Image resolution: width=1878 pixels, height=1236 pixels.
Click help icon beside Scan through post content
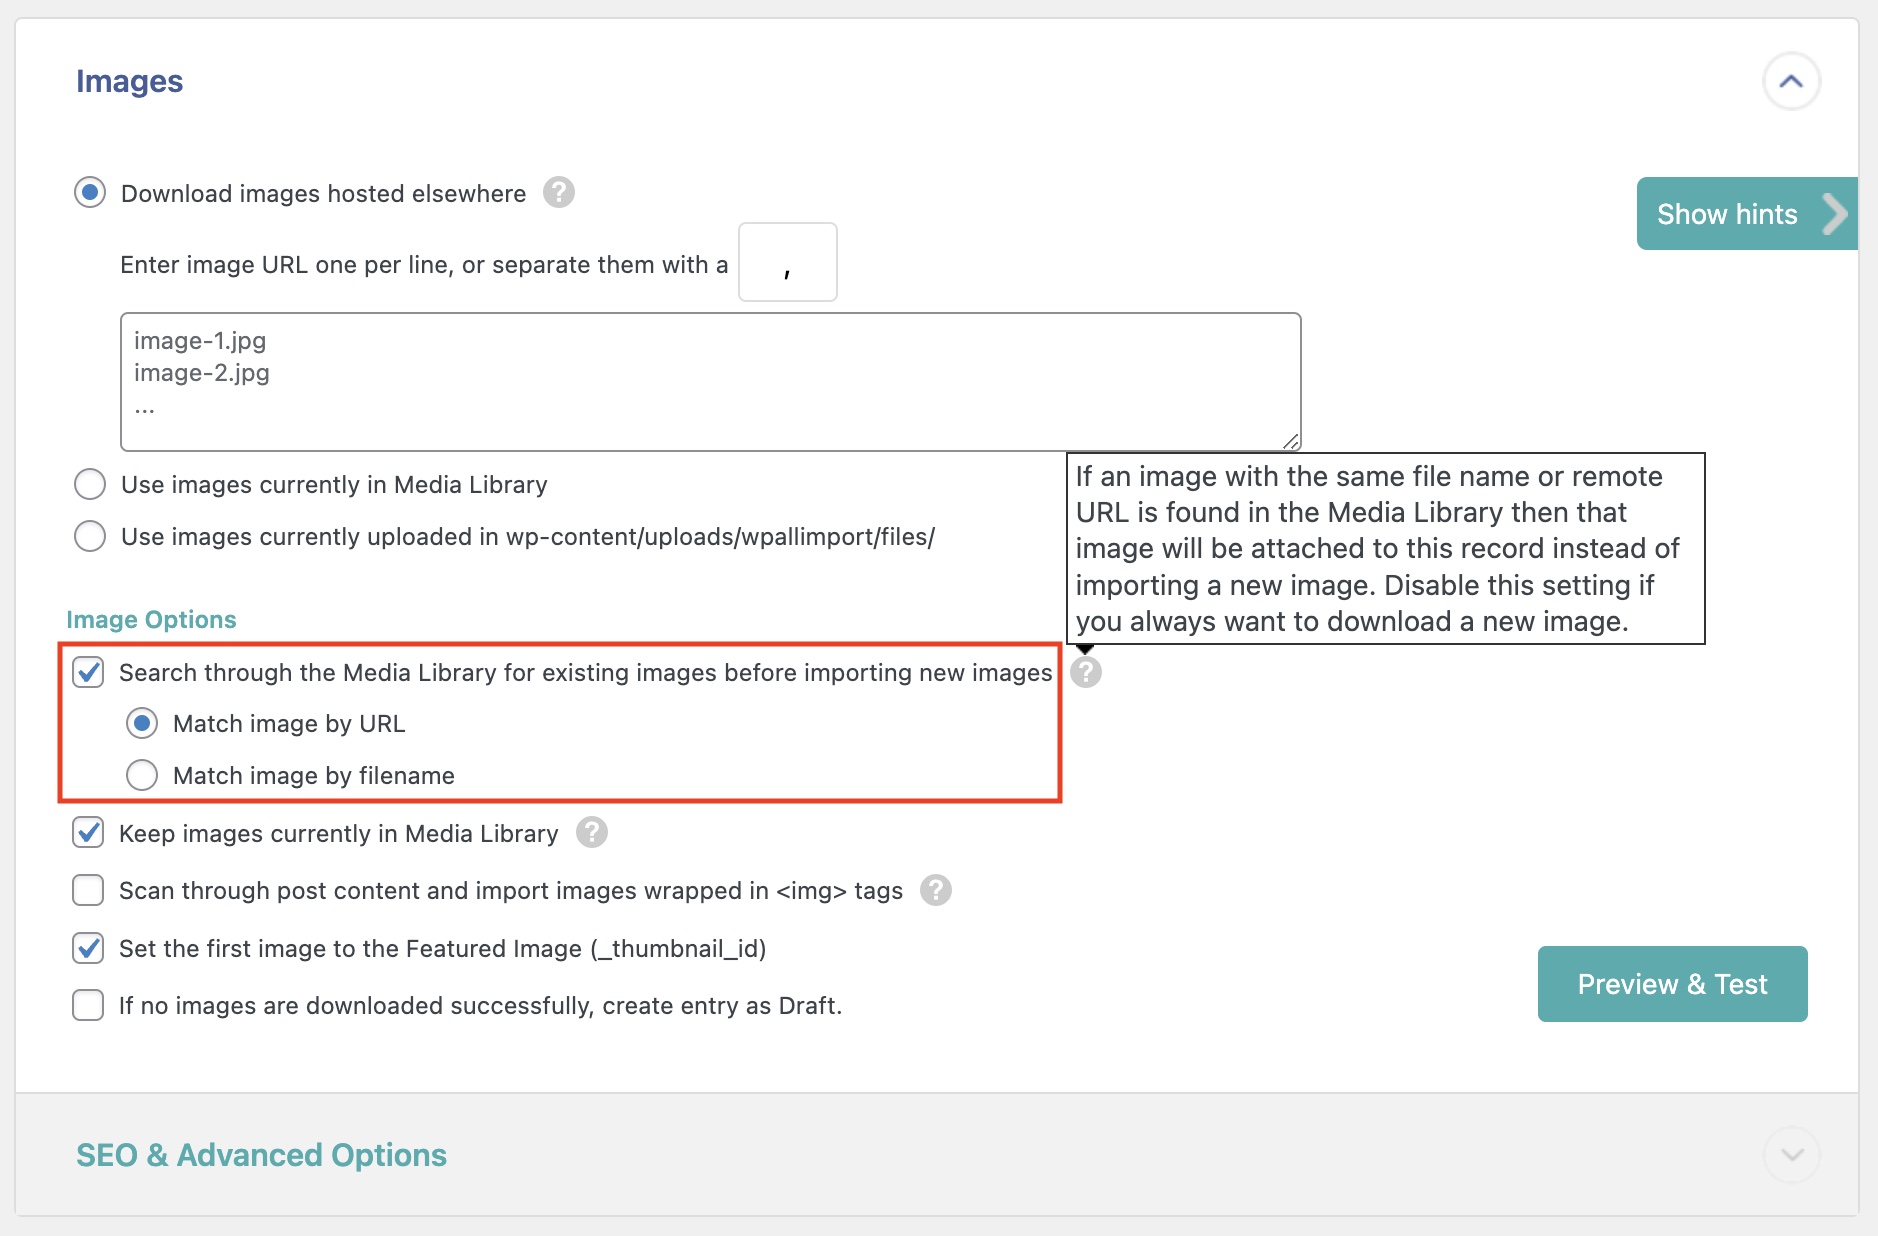click(x=936, y=889)
